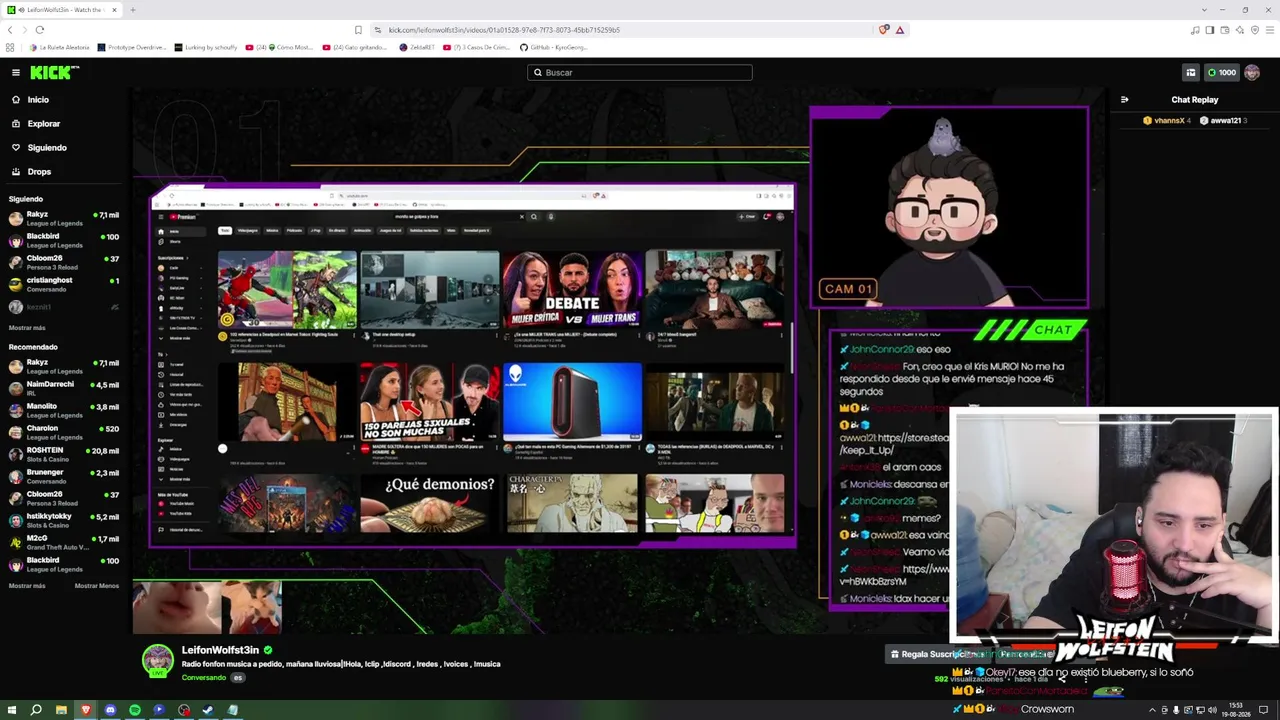Screen dimensions: 1280x720
Task: Click awwa121 in Chat Replay leaderboard
Action: click(x=1222, y=121)
